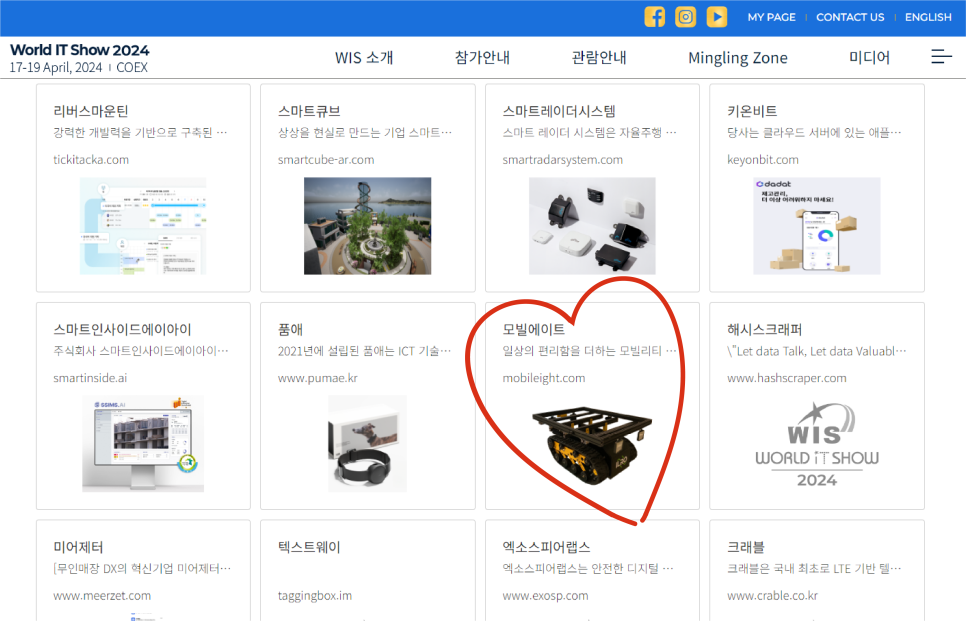View the SSIMS.AI monitor image
This screenshot has height=621, width=966.
coord(143,444)
